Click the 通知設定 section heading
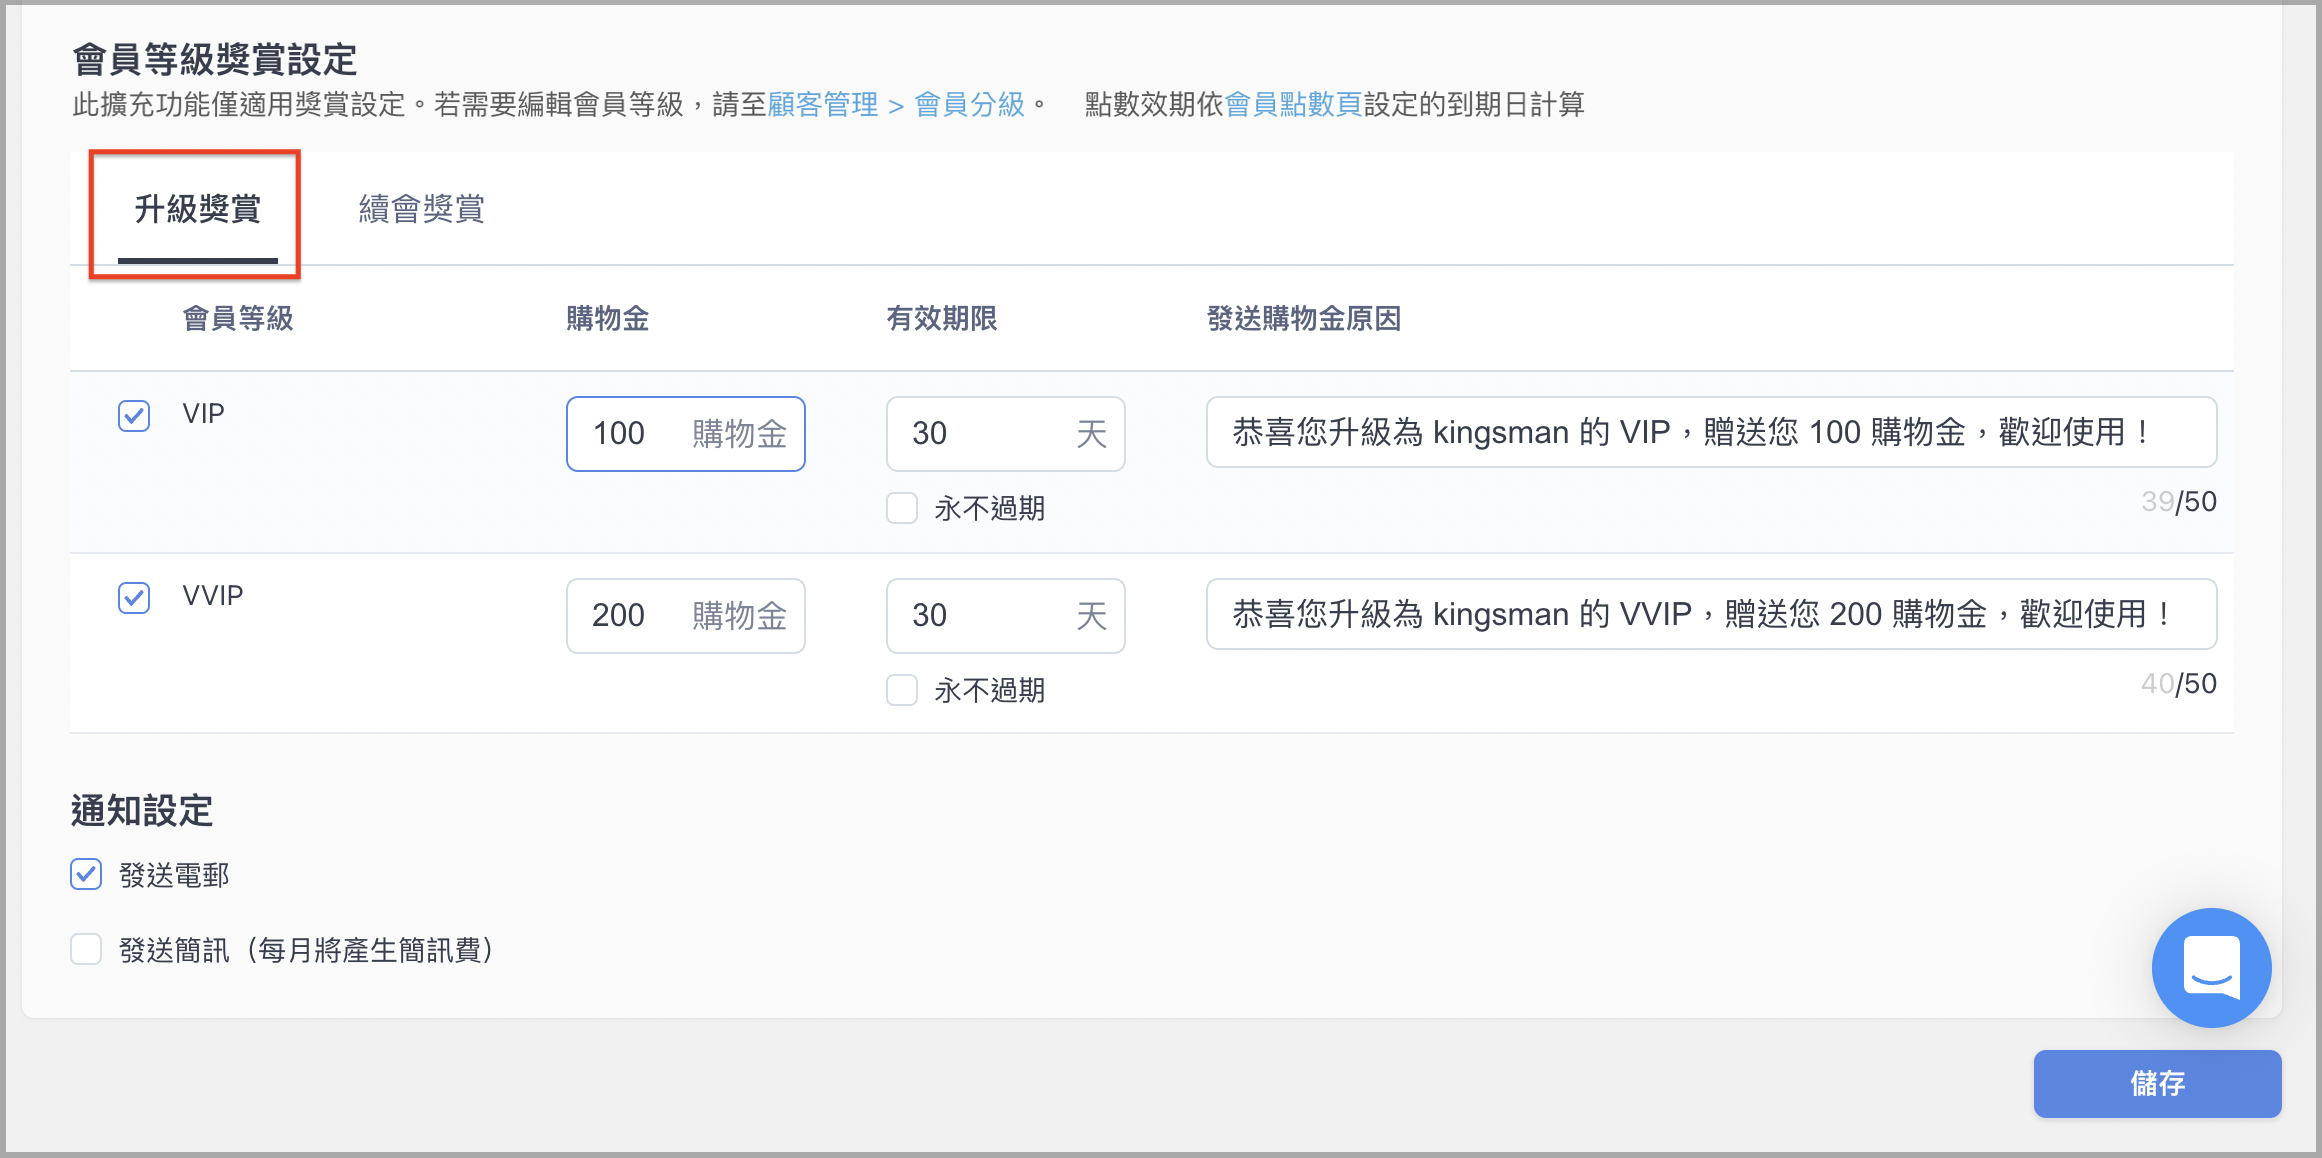Screen dimensions: 2322x1158 (142, 810)
